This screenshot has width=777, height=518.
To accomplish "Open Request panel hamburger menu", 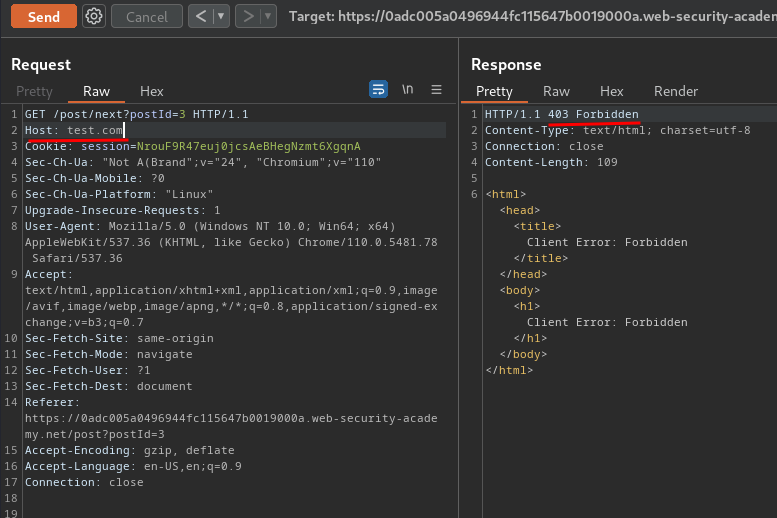I will (x=436, y=89).
